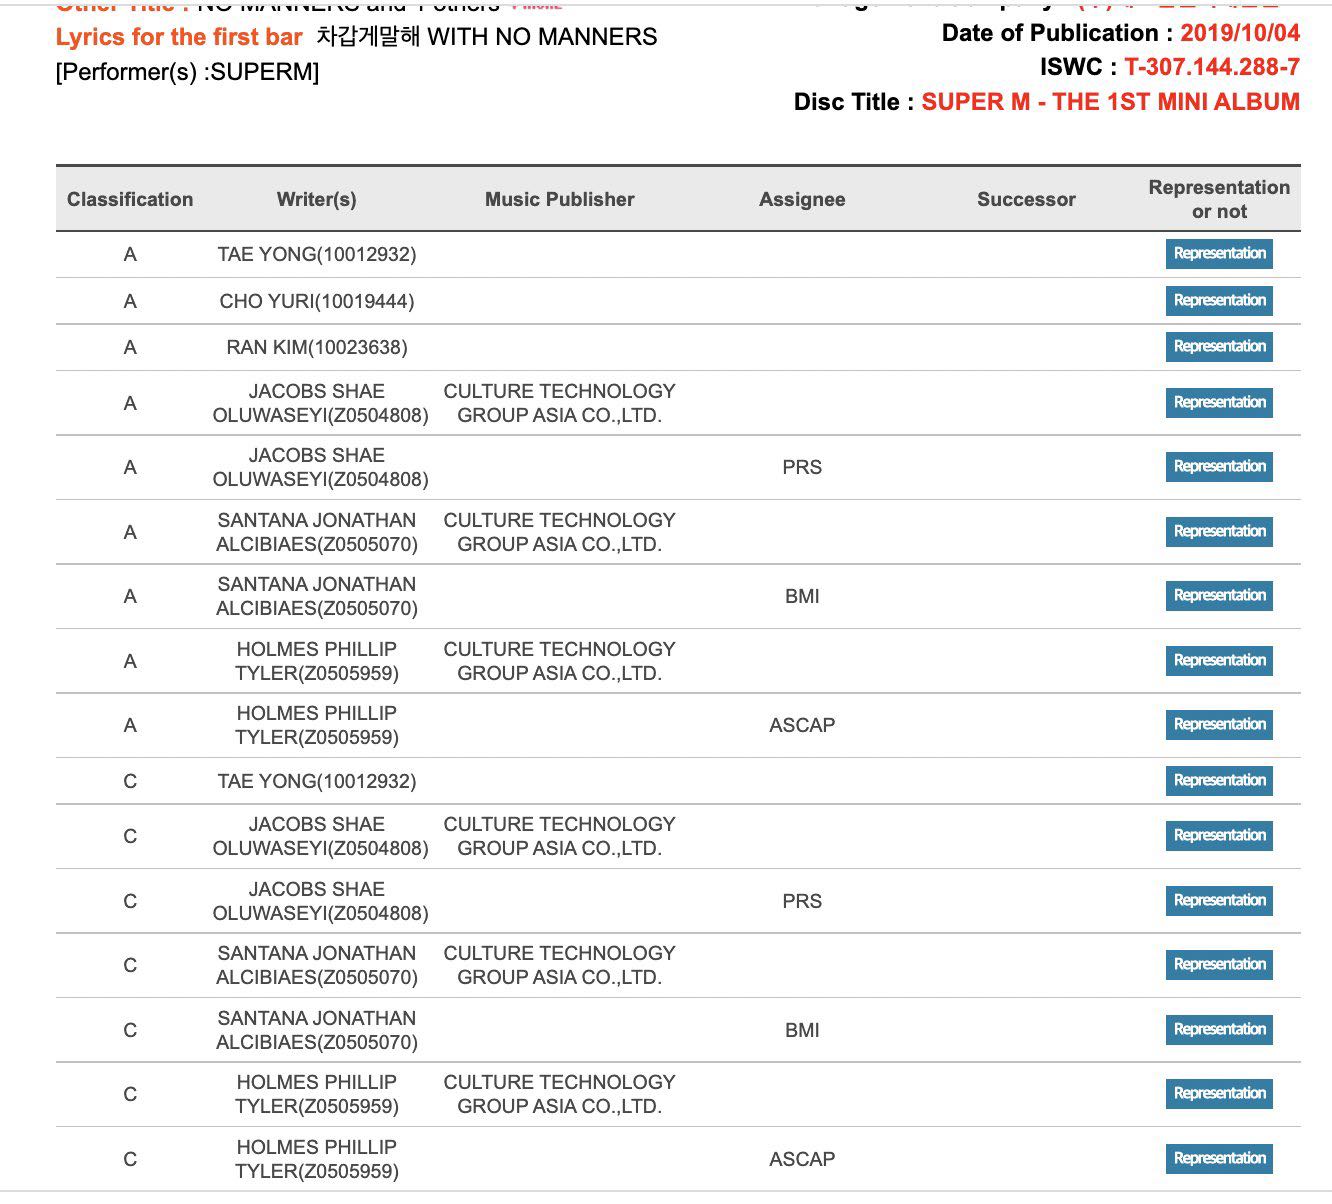Viewport: 1332px width, 1204px height.
Task: Select the Successor column header
Action: pyautogui.click(x=1026, y=199)
